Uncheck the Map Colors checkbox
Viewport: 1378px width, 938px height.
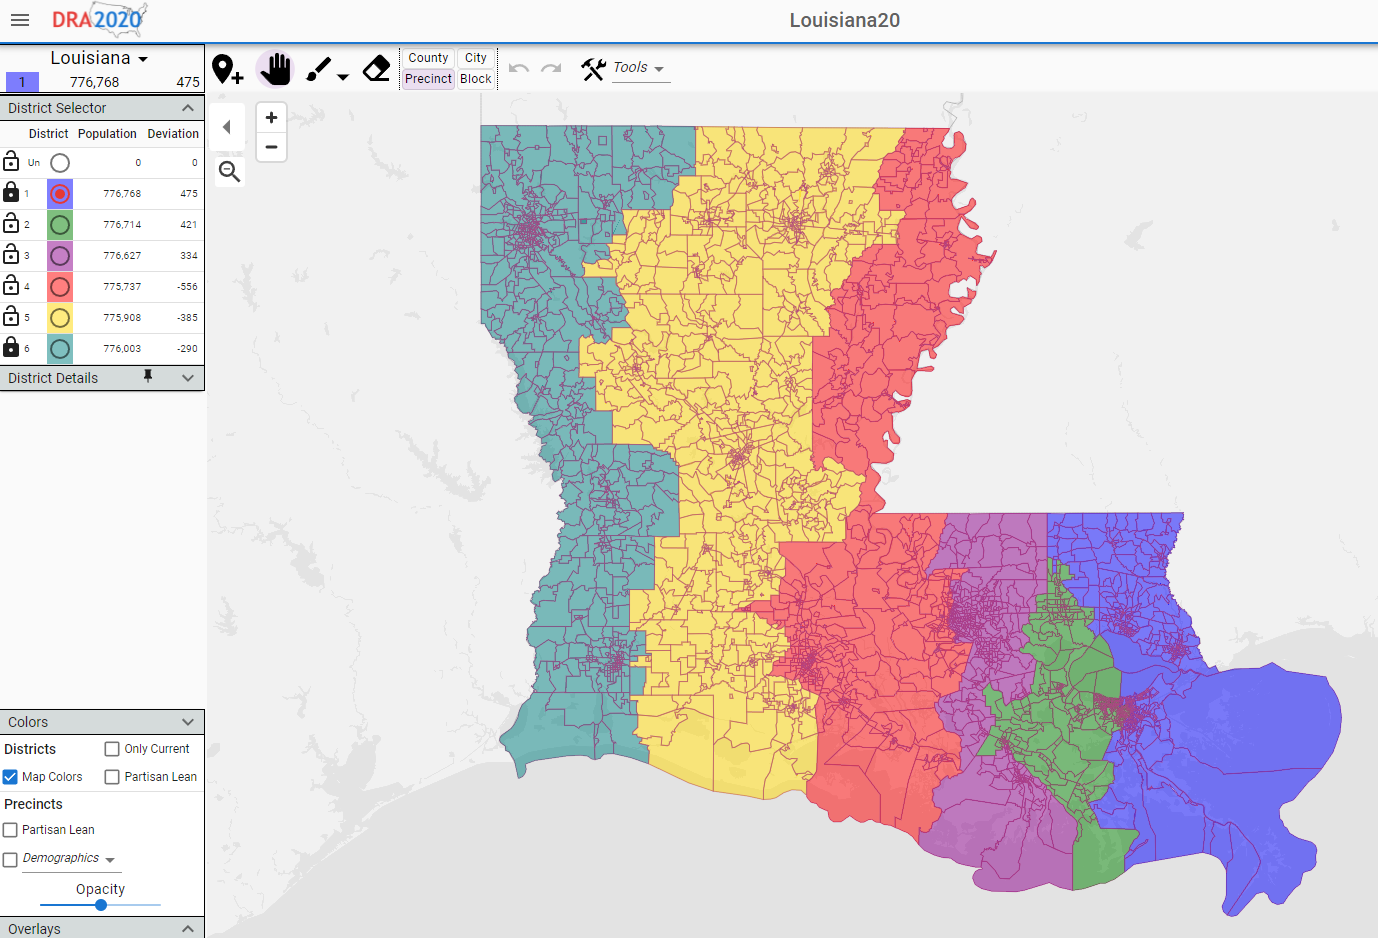tap(10, 777)
